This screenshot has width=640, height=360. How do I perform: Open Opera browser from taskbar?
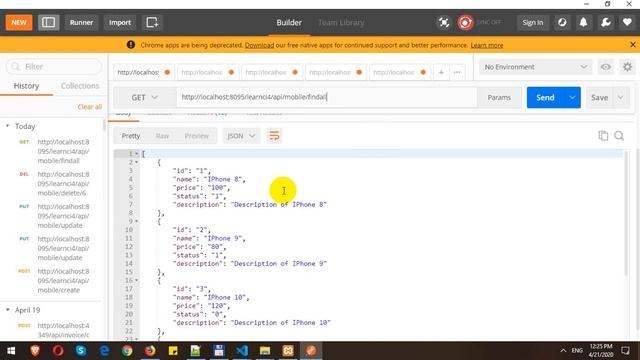[58, 351]
